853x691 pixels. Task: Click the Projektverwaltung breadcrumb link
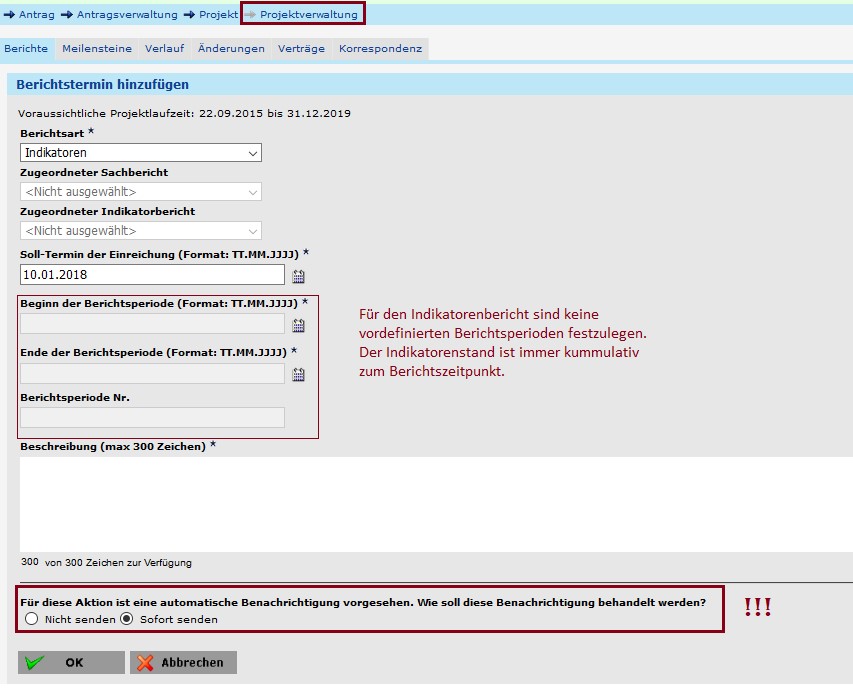click(x=308, y=14)
